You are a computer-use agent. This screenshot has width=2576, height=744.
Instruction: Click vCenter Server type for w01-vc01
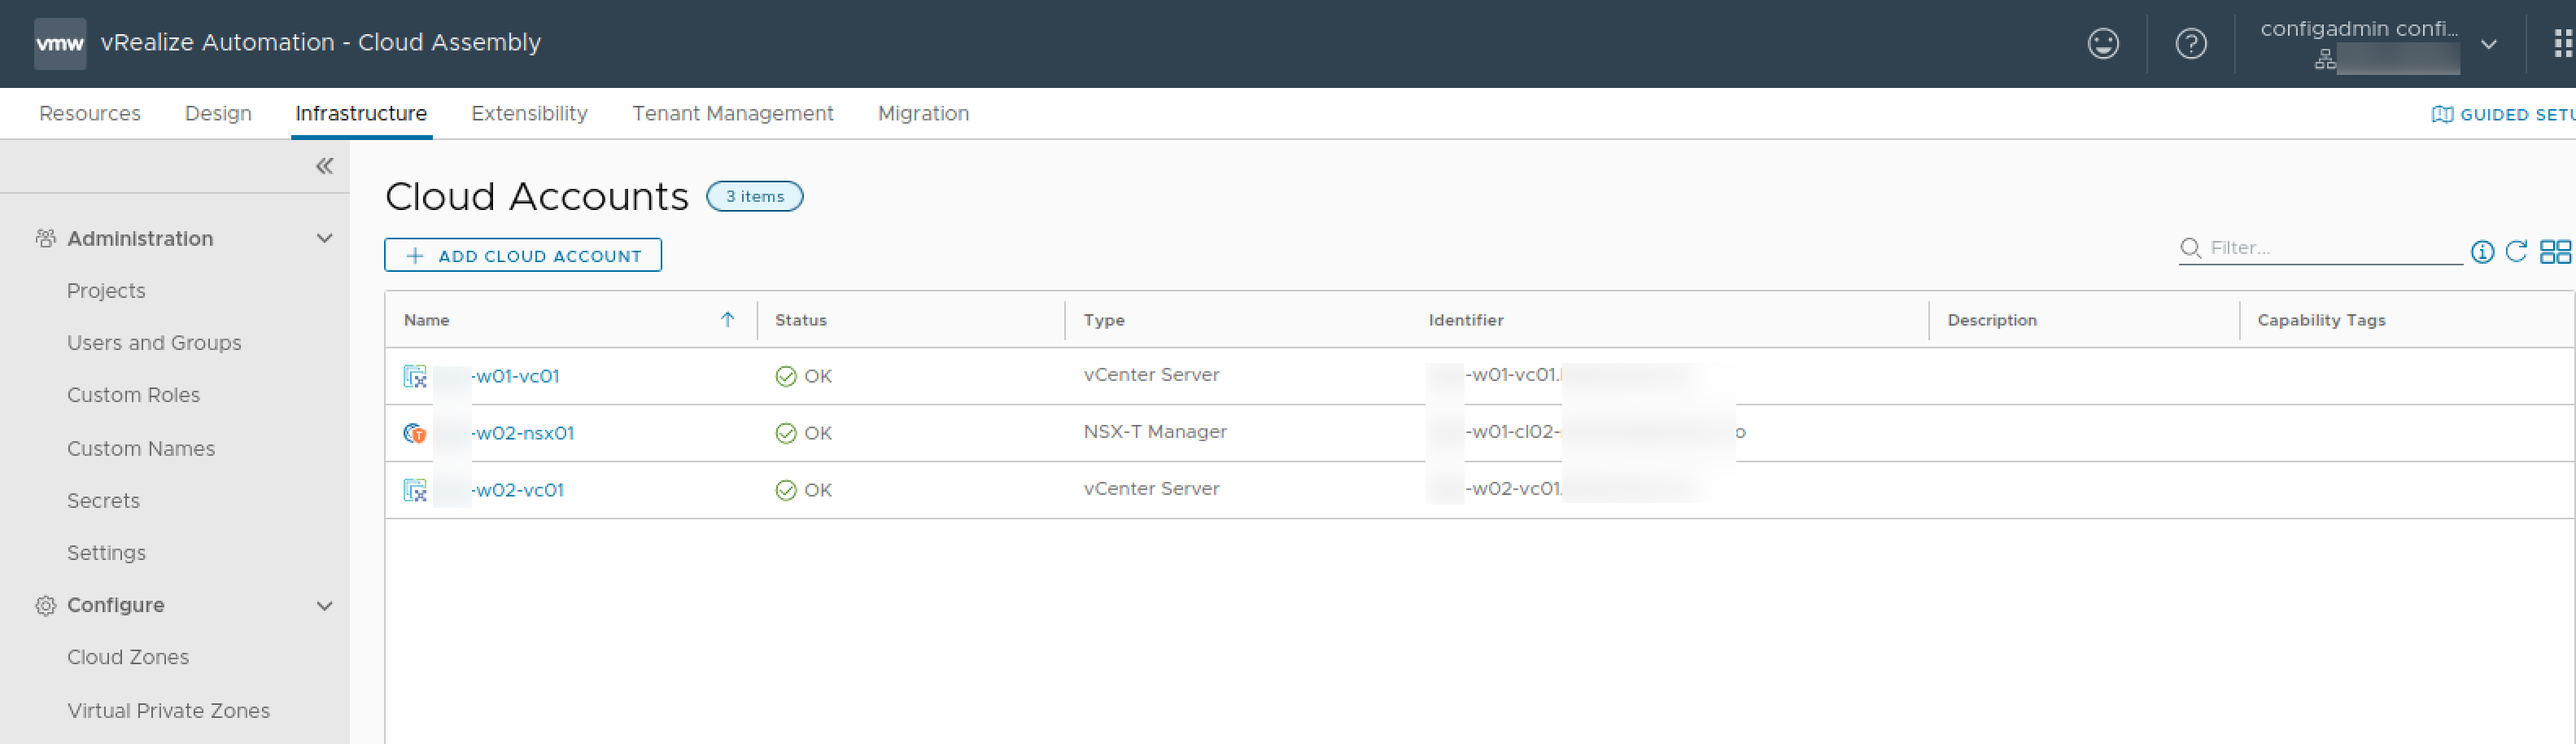(x=1151, y=375)
